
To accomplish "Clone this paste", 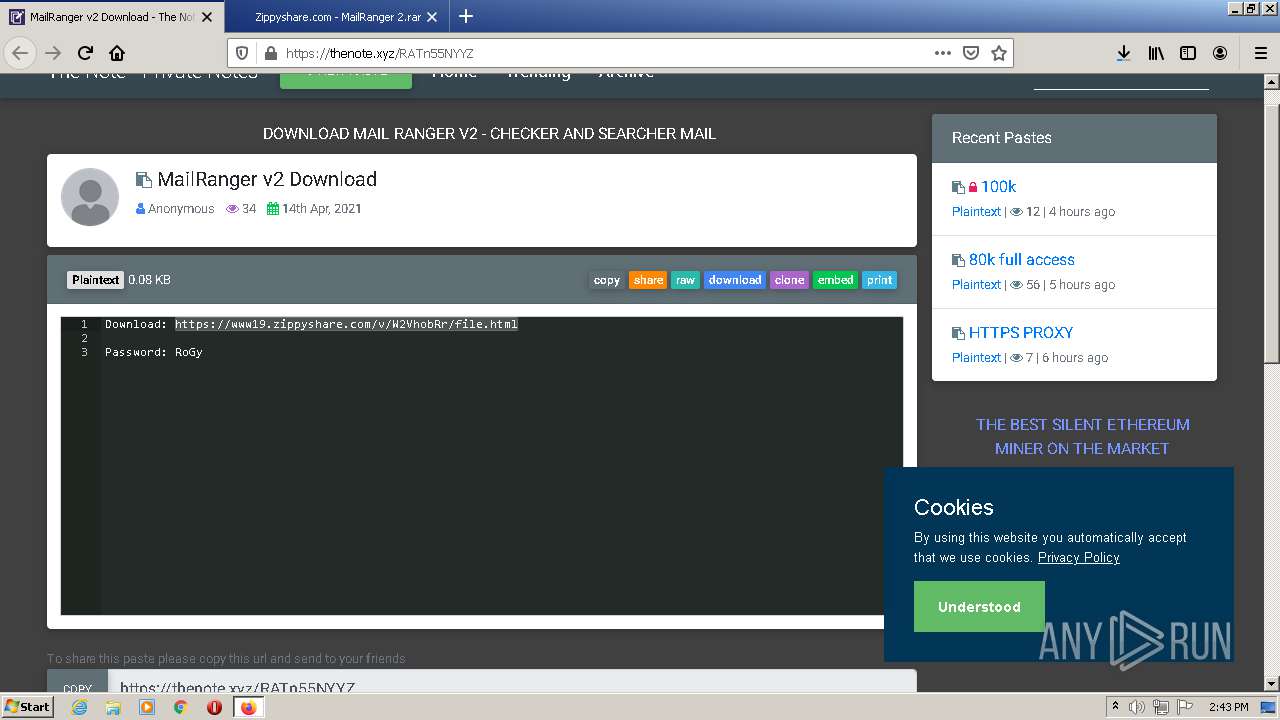I will click(789, 280).
